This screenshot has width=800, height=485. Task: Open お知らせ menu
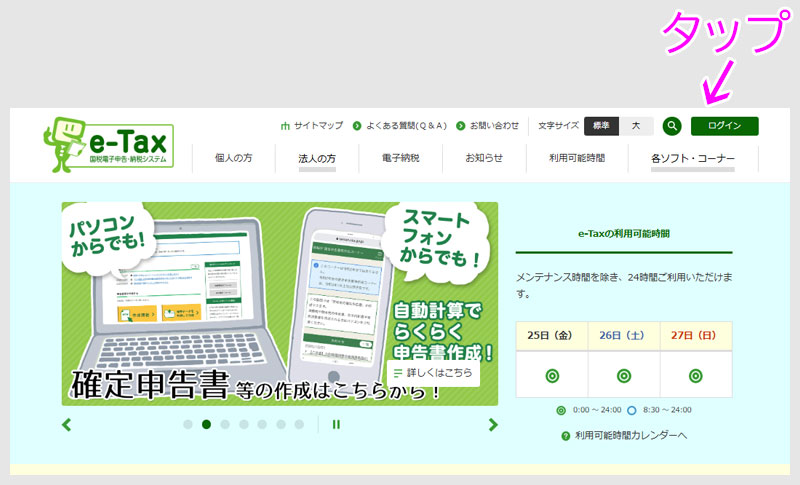(x=484, y=158)
